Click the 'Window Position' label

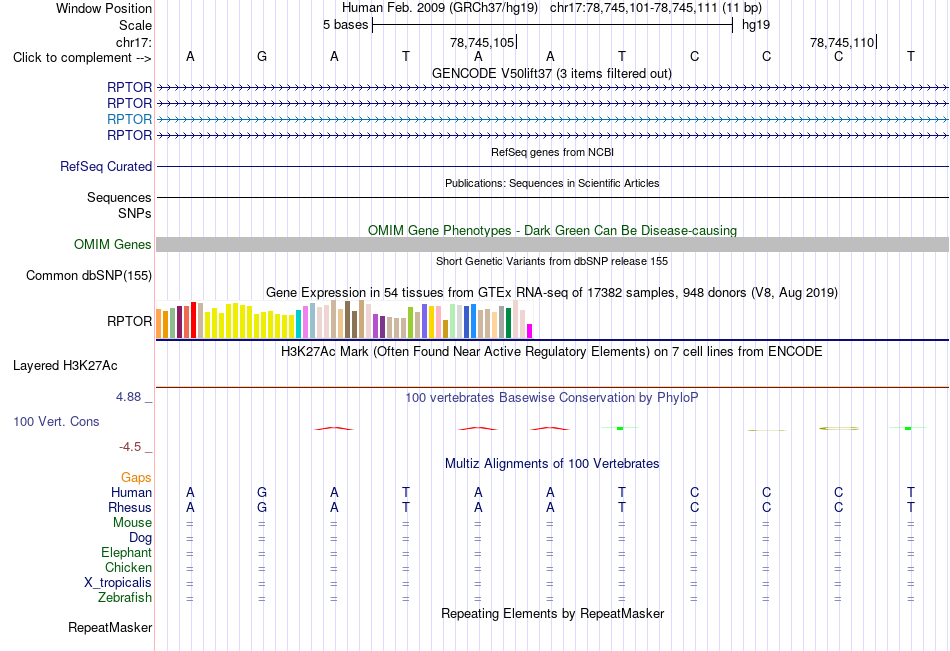click(x=104, y=8)
